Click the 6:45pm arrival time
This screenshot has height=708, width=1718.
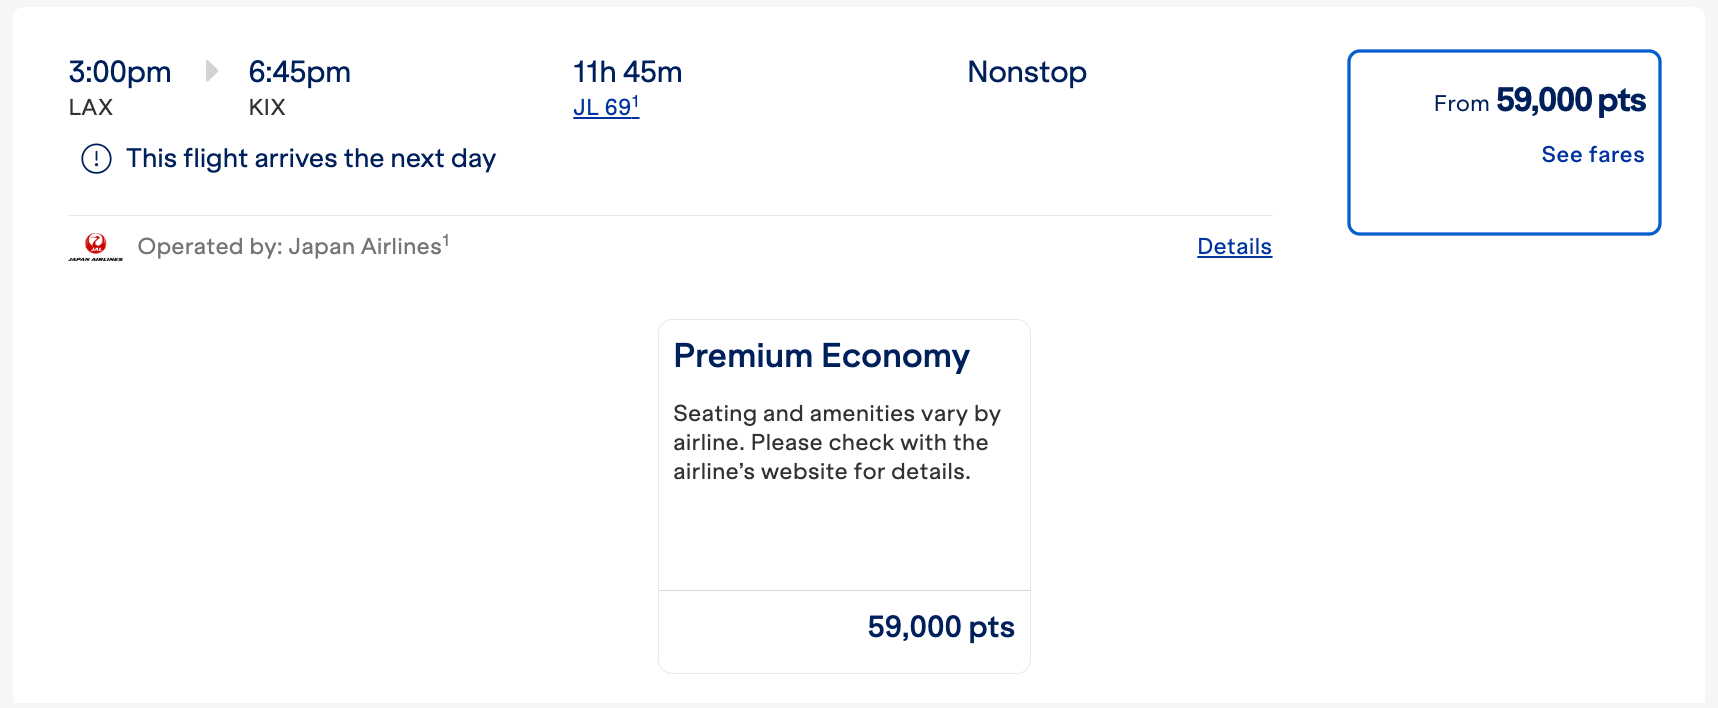click(299, 71)
